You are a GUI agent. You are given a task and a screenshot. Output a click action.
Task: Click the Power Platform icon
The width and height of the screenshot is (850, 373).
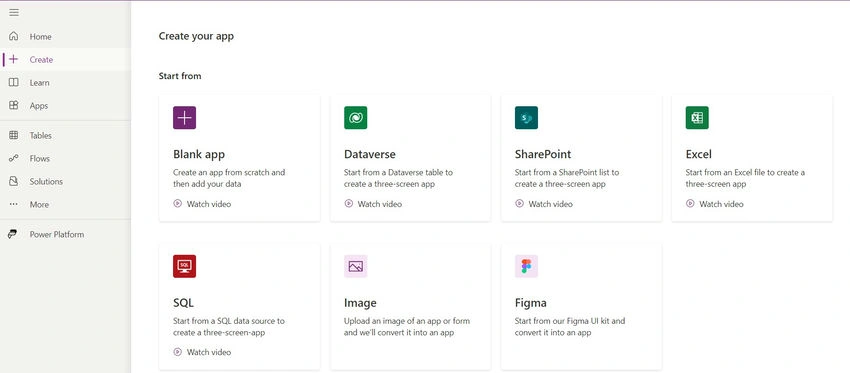coord(12,234)
